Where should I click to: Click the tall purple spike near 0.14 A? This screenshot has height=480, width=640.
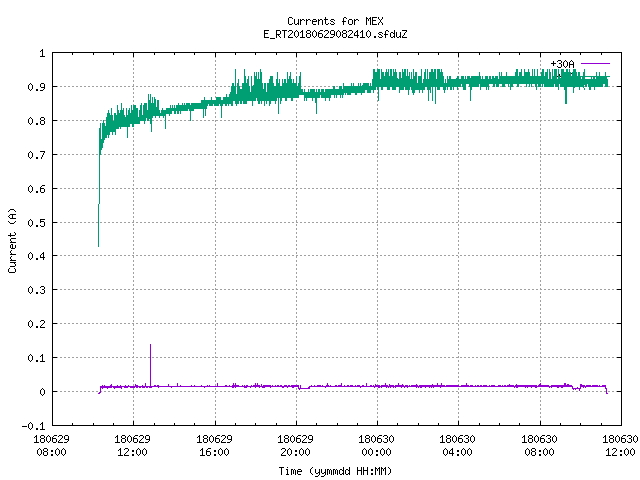[x=150, y=364]
